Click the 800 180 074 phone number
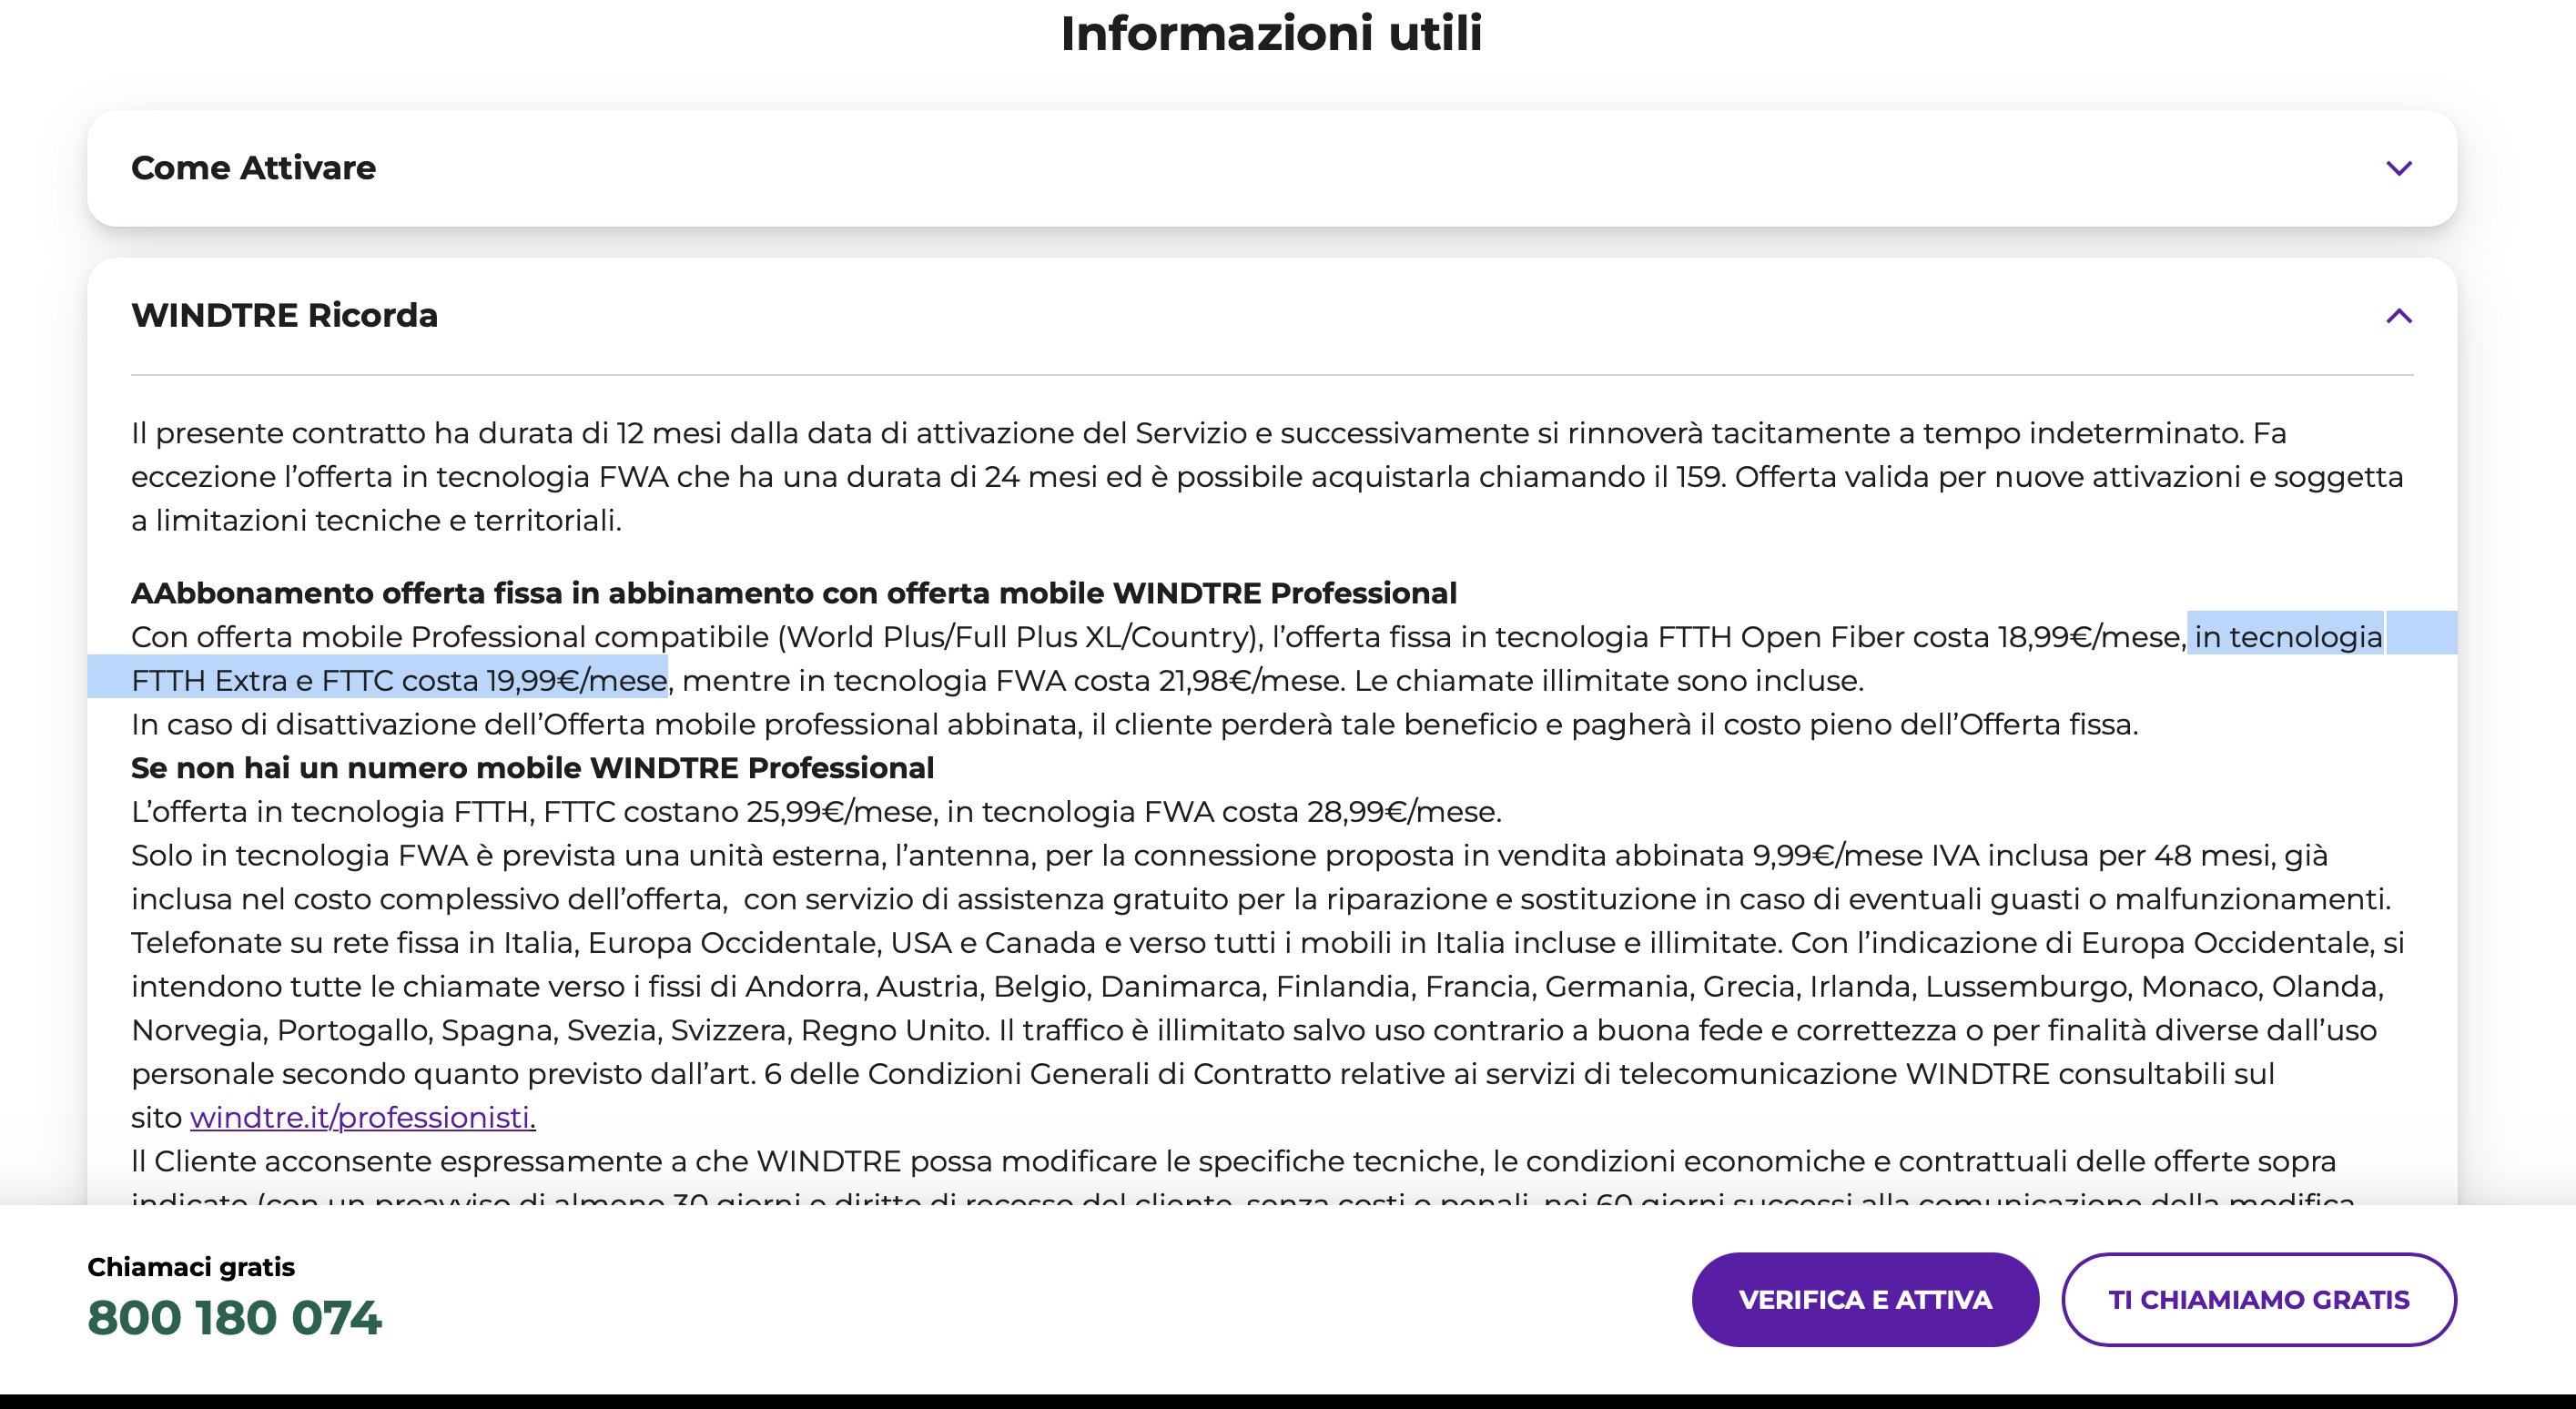The width and height of the screenshot is (2576, 1409). click(x=234, y=1317)
